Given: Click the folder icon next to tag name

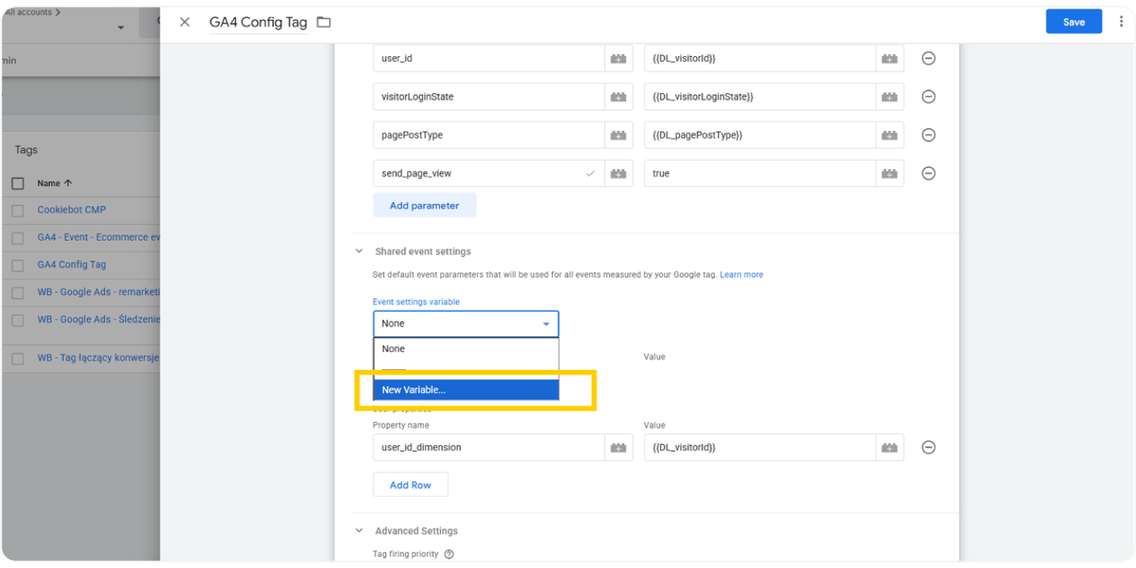Looking at the screenshot, I should (324, 22).
